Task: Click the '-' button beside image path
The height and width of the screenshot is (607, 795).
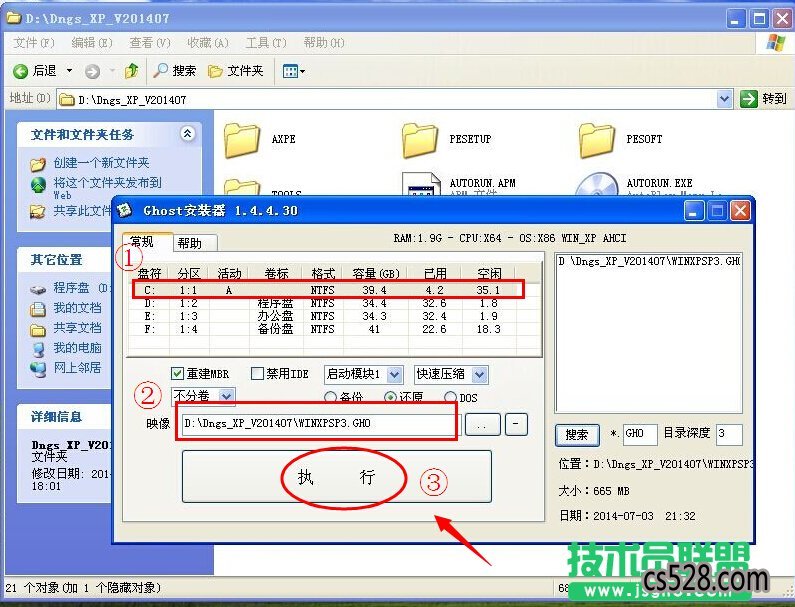Action: point(516,424)
